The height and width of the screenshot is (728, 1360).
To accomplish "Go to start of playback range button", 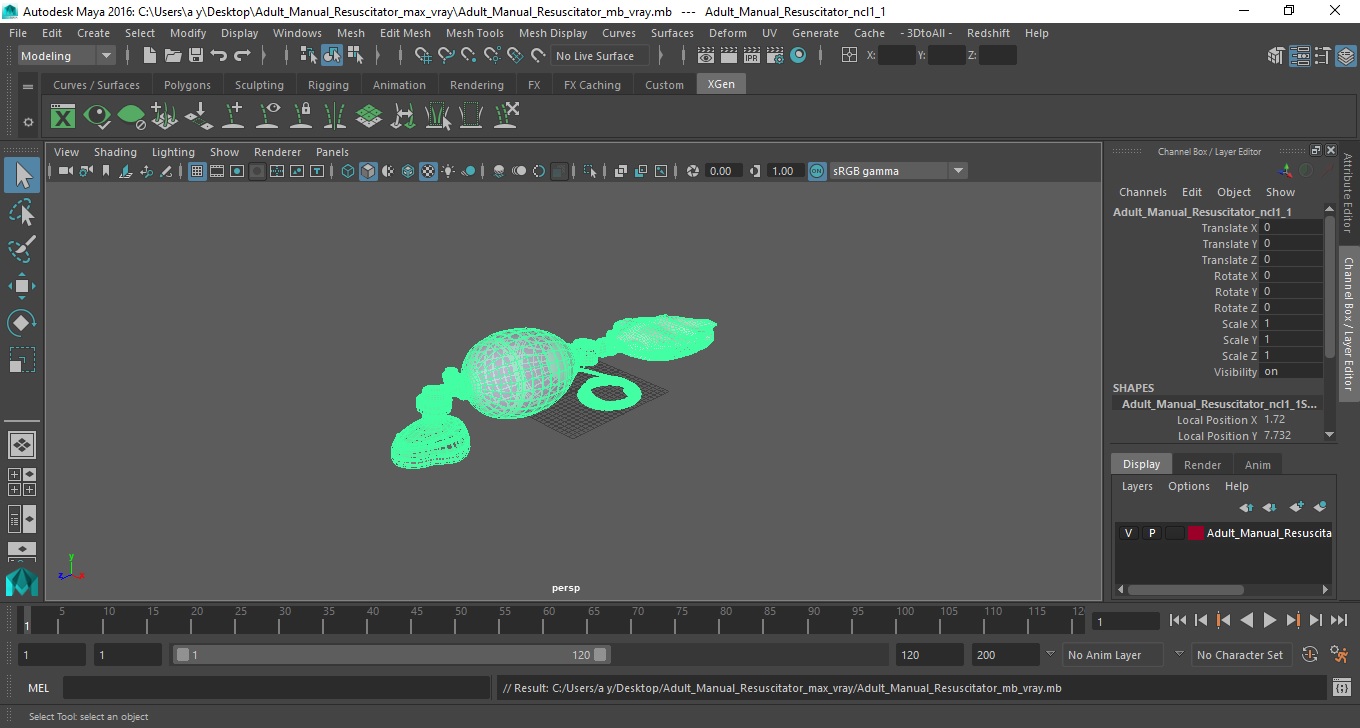I will tap(1178, 621).
